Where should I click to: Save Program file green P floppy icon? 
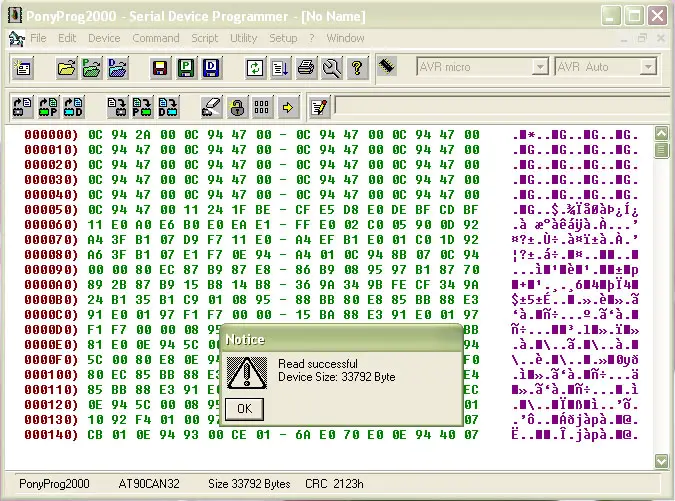(x=186, y=68)
